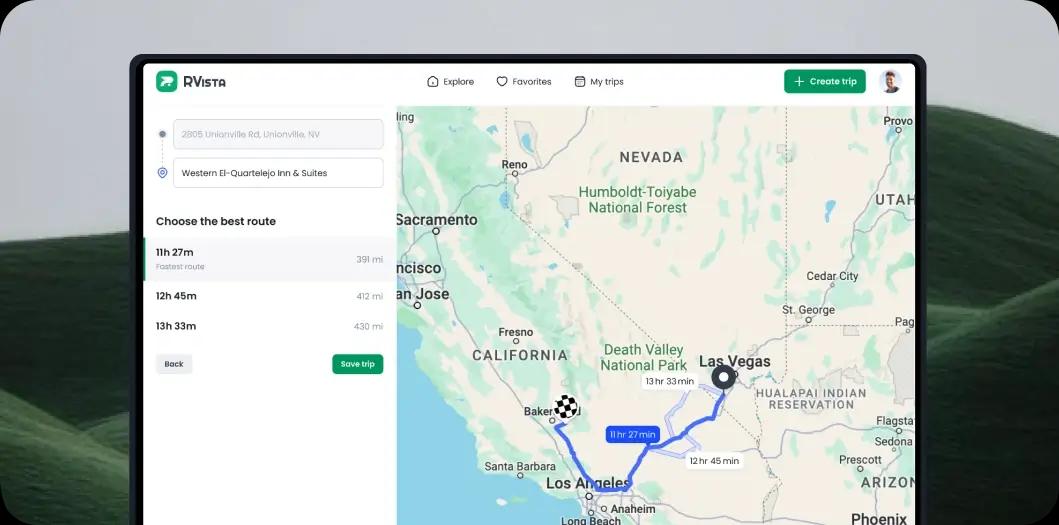Image resolution: width=1059 pixels, height=525 pixels.
Task: Click the RVista logo icon
Action: point(166,82)
